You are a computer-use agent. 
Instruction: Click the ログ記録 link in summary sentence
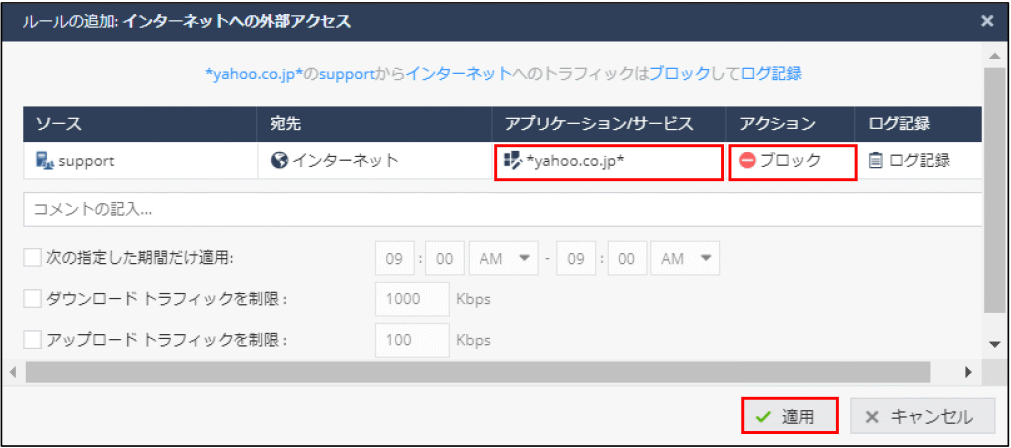point(771,73)
